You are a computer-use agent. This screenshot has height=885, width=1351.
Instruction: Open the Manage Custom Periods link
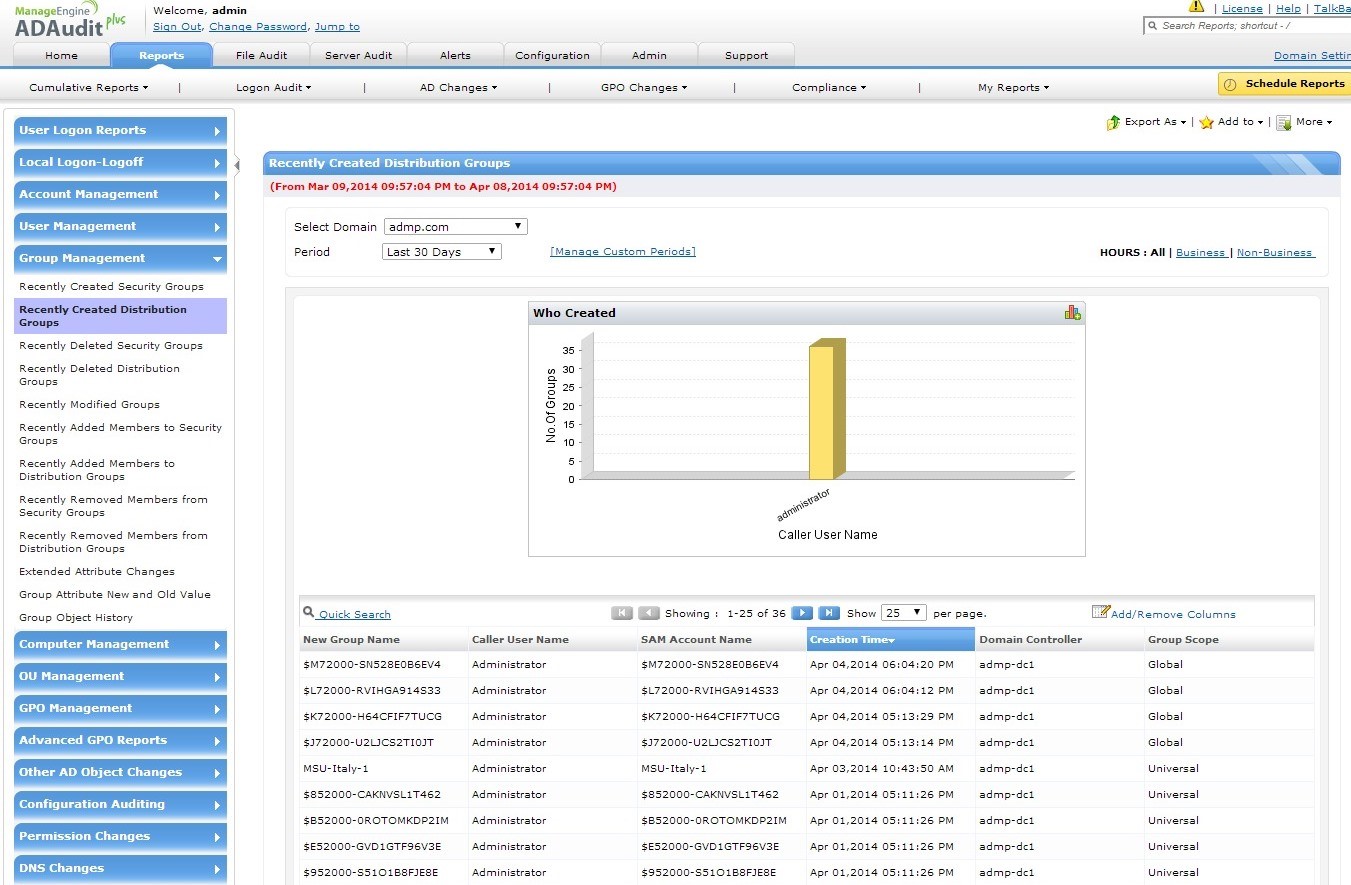(622, 252)
